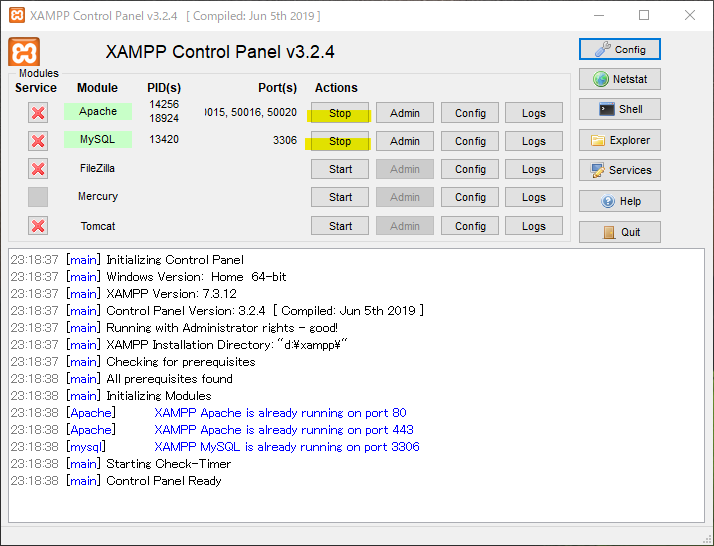Click log line 'Initializing Control Panel'
Viewport: 714px width, 546px height.
pos(175,260)
